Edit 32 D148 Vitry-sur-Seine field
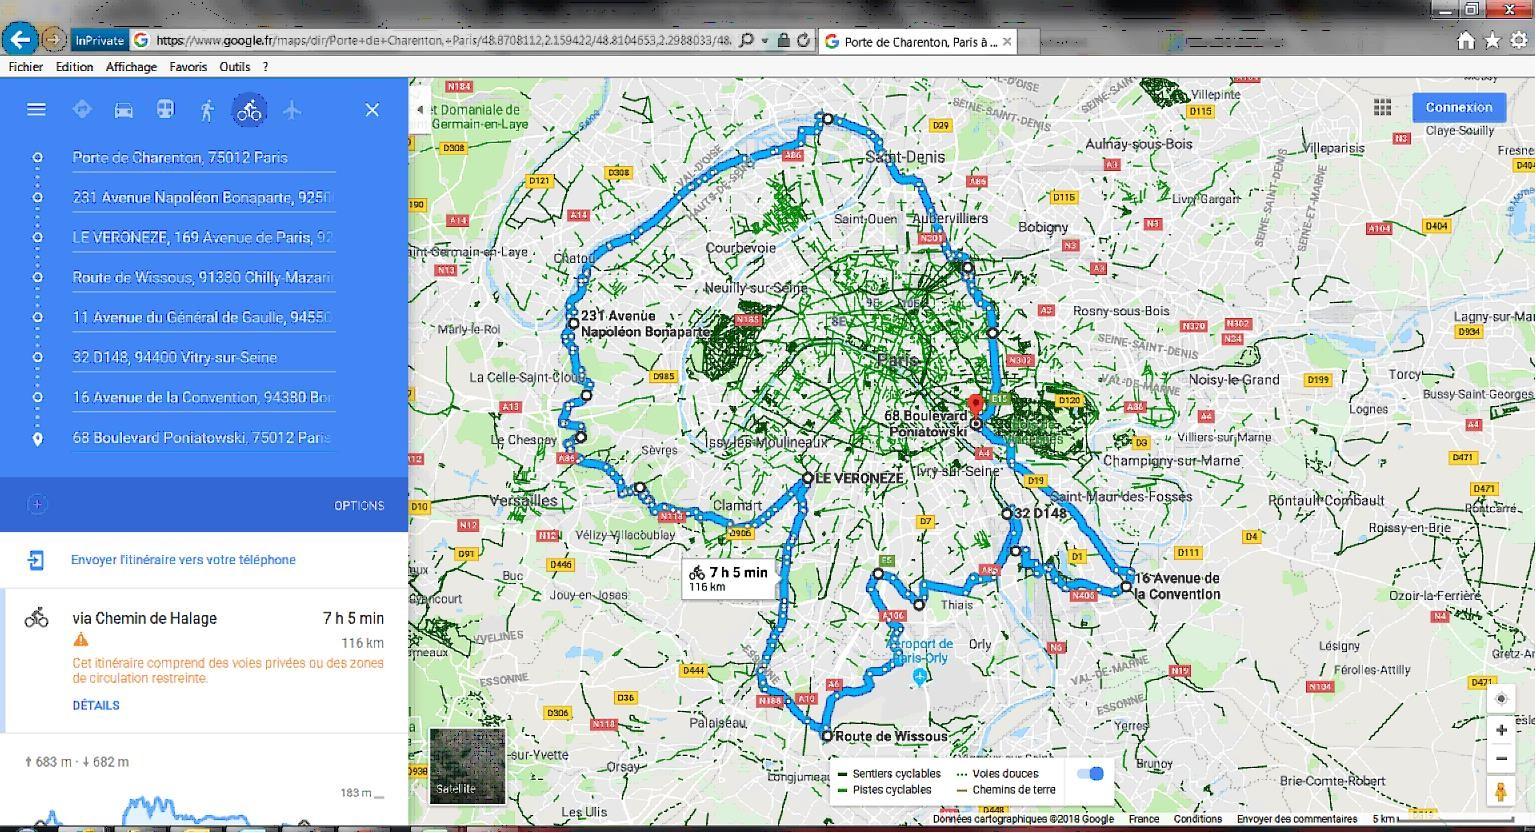Viewport: 1536px width, 833px height. (203, 357)
